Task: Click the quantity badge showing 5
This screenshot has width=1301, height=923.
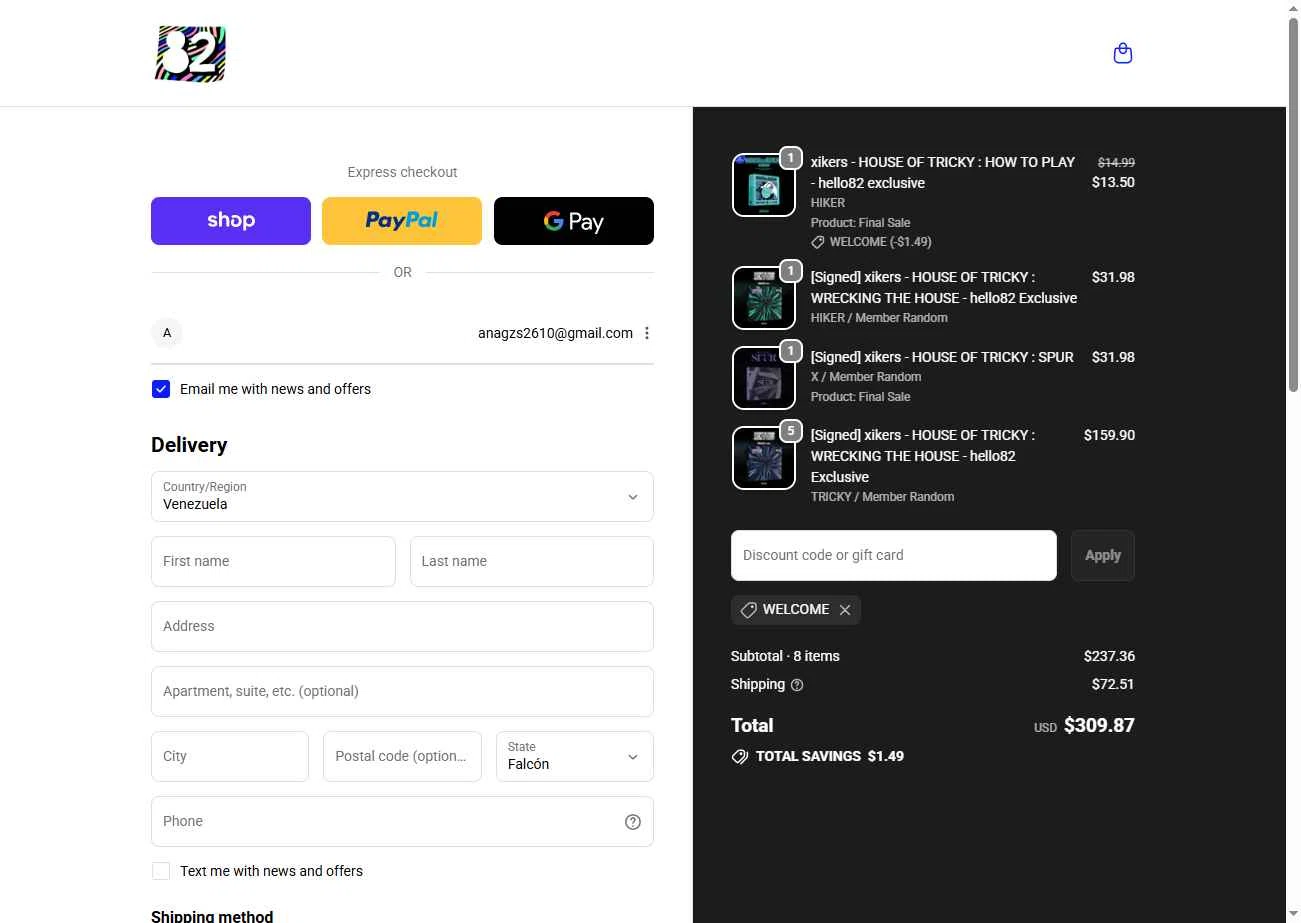Action: pos(791,431)
